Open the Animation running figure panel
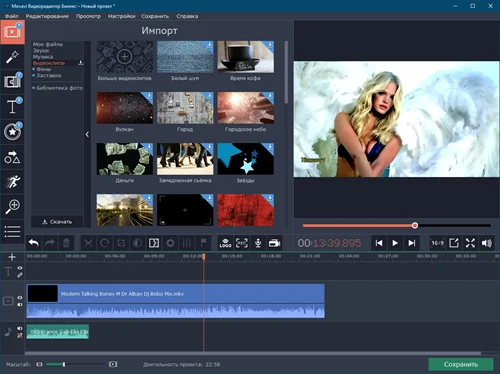This screenshot has width=500, height=374. [x=12, y=182]
